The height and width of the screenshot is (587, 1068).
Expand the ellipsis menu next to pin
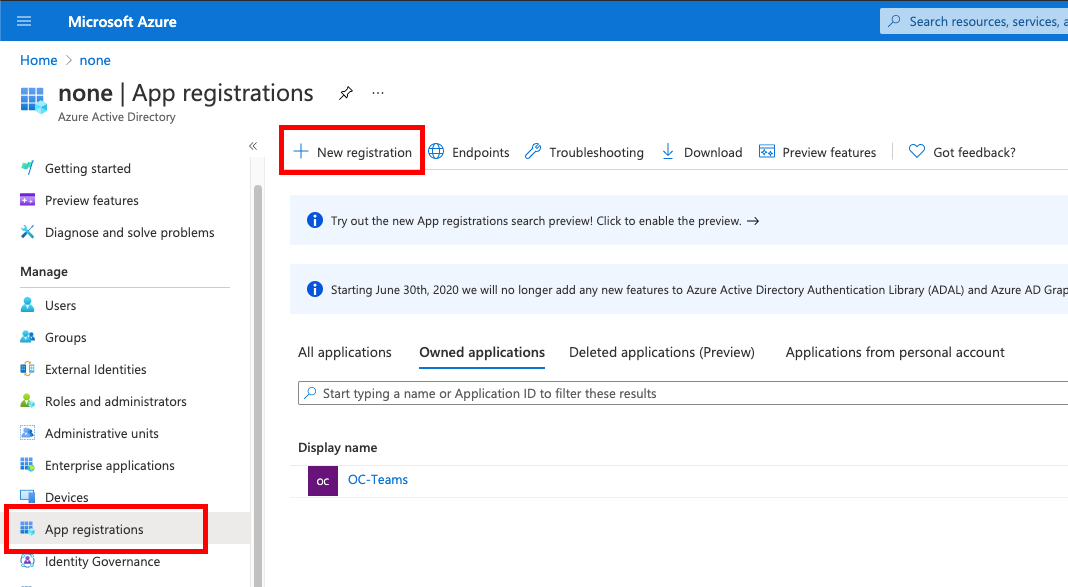377,92
